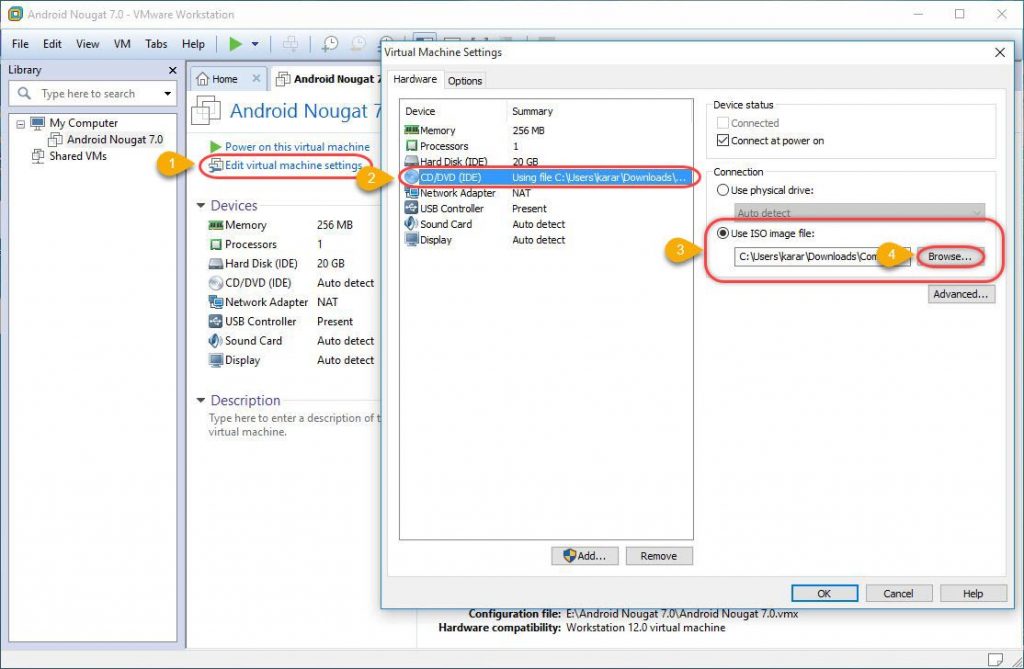This screenshot has width=1024, height=669.
Task: Click the Browse button for the ISO file
Action: tap(948, 257)
